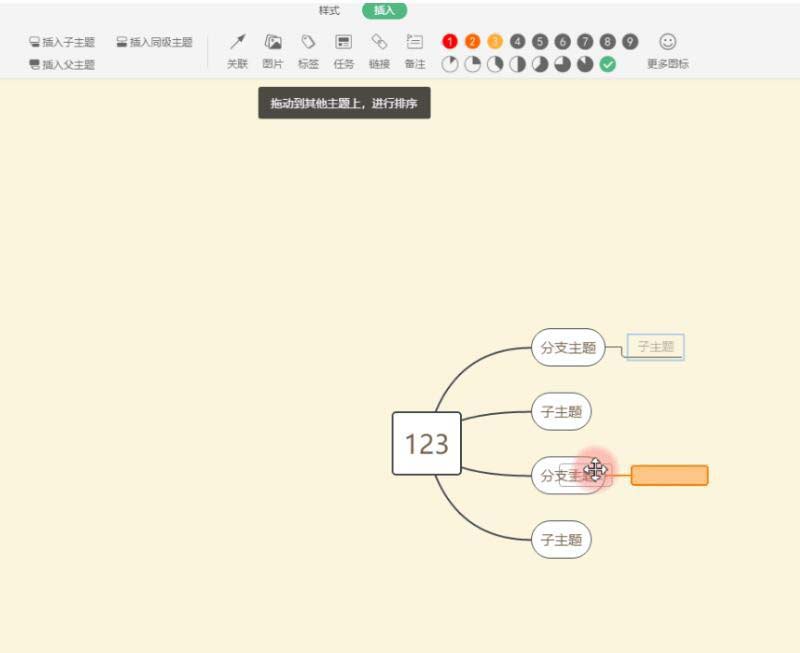Select the 插入 tab
This screenshot has width=800, height=653.
tap(384, 11)
